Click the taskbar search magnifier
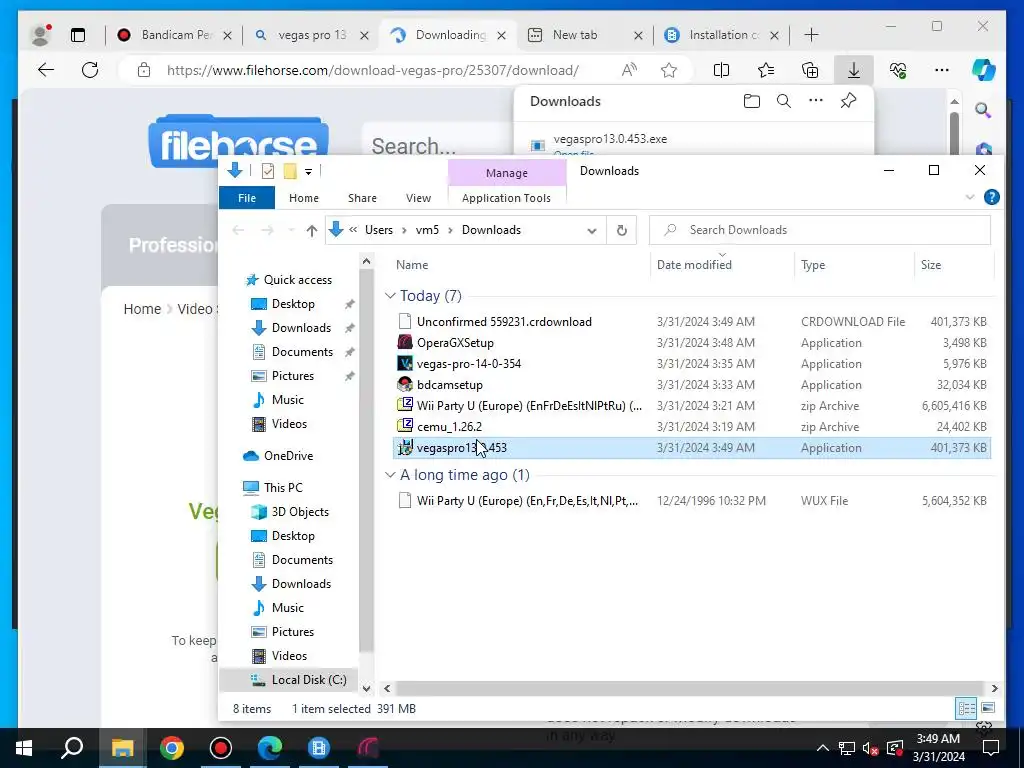 point(72,748)
